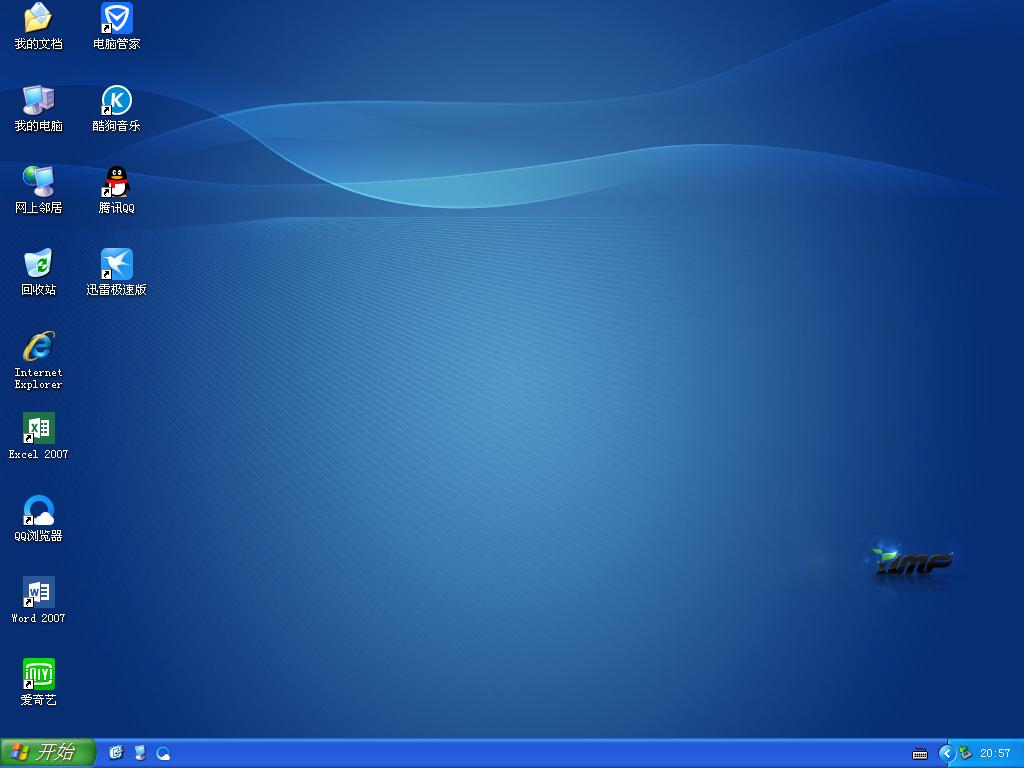Launch 电脑管家 Tencent PC Manager
Image resolution: width=1024 pixels, height=768 pixels.
point(117,25)
